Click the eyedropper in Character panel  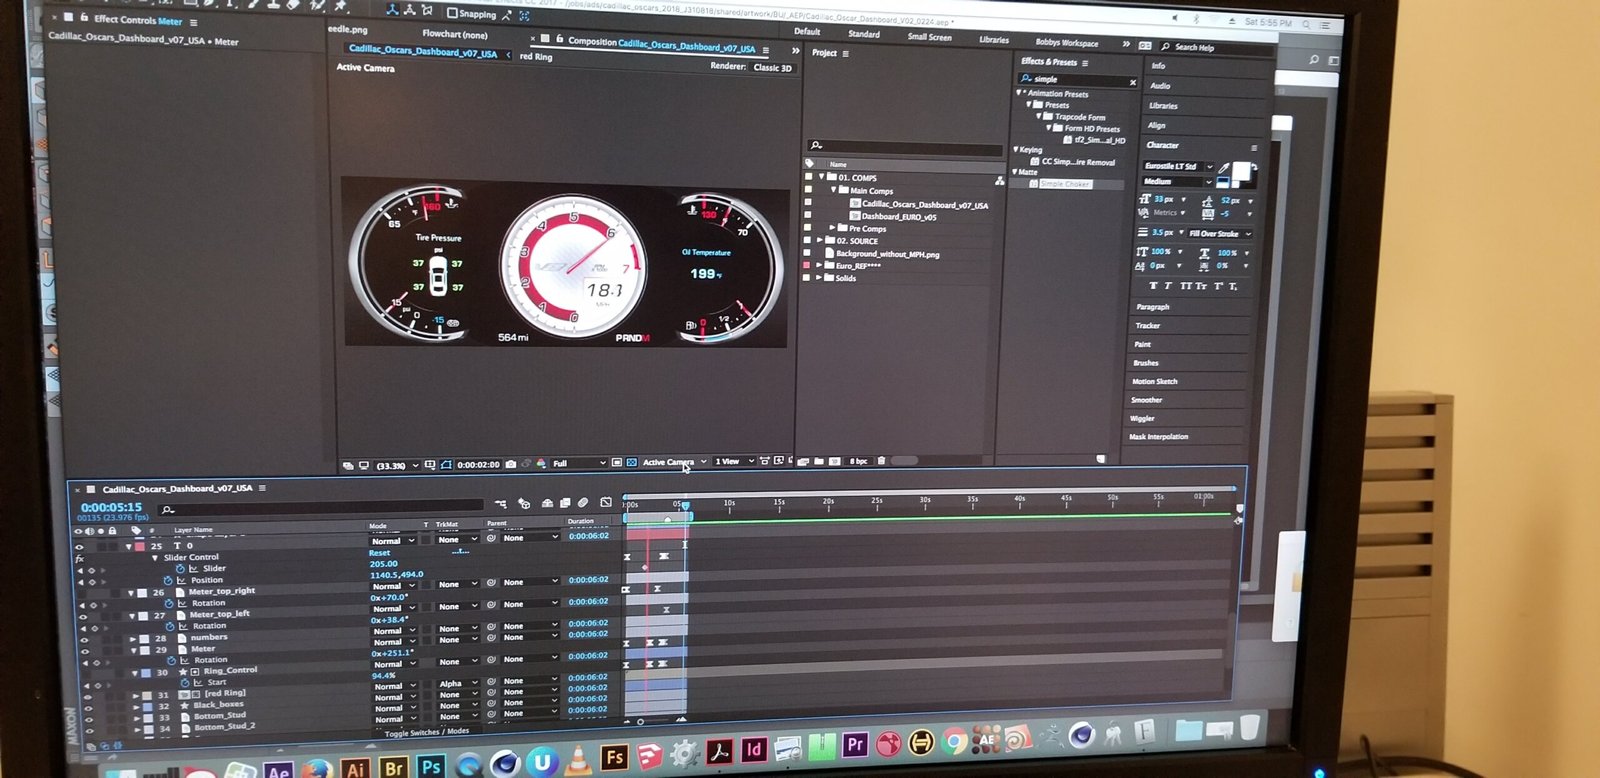click(x=1223, y=168)
